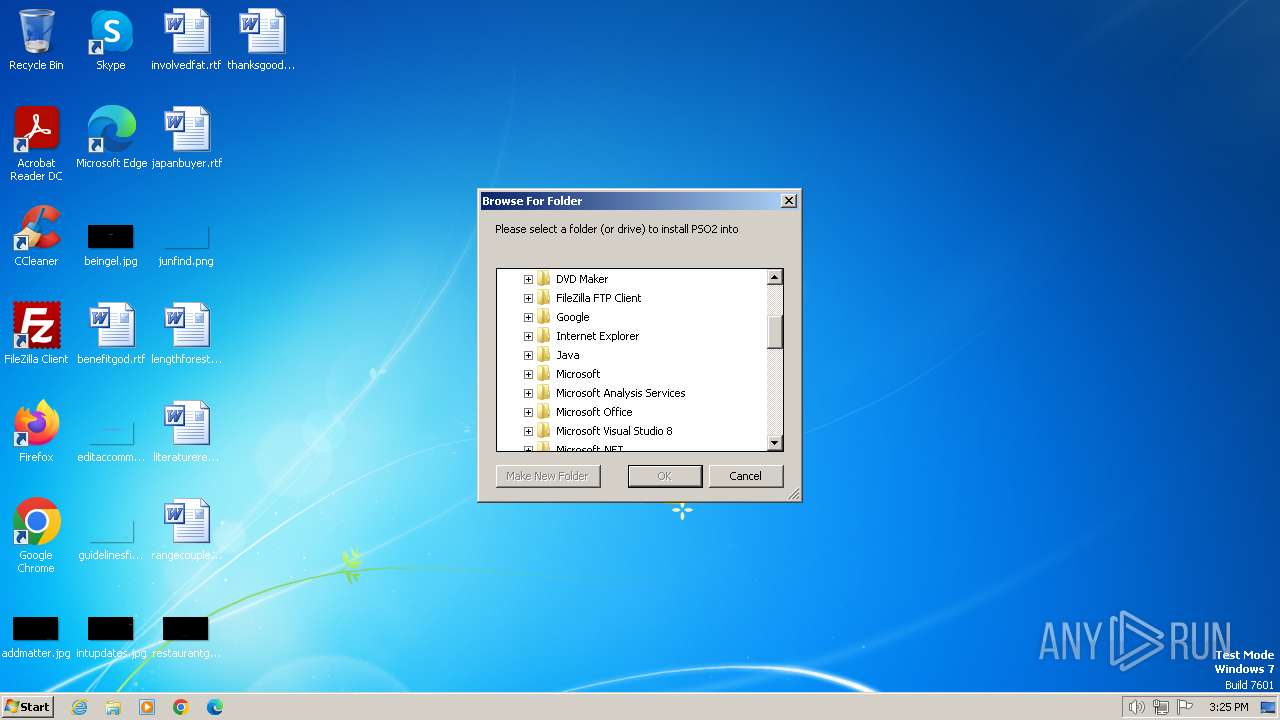The height and width of the screenshot is (720, 1280).
Task: Click the folder list scrollbar thumb
Action: click(x=774, y=332)
